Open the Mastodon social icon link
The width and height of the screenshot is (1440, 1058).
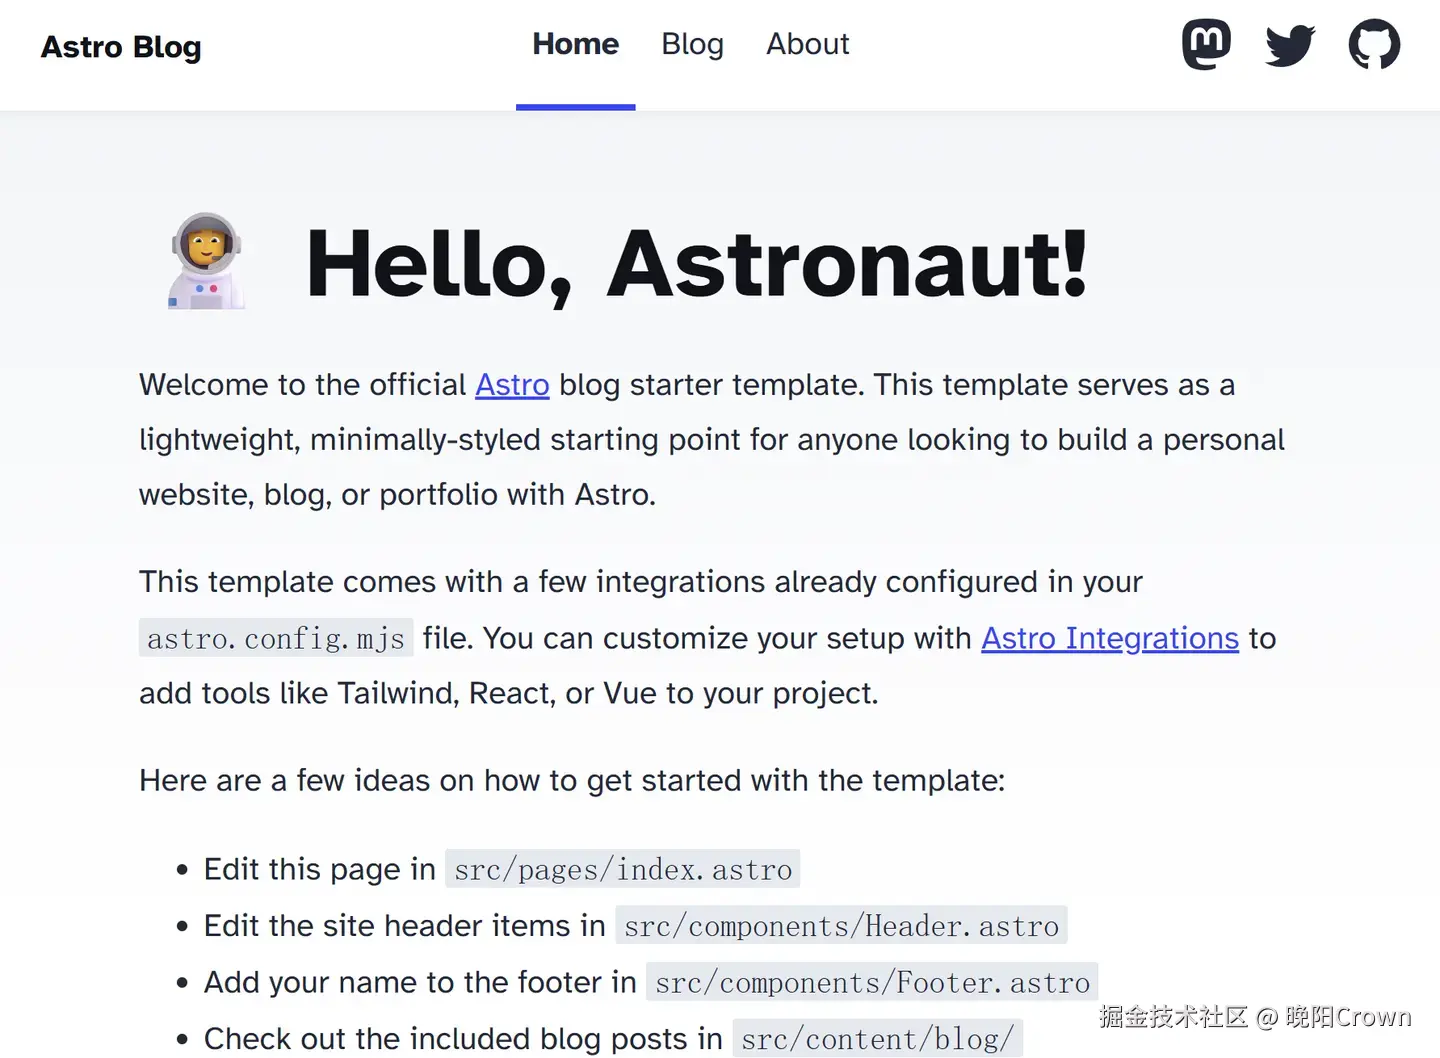1206,45
